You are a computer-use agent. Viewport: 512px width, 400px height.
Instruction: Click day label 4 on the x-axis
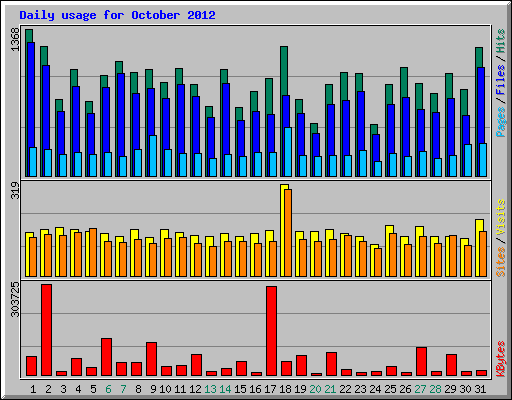click(x=78, y=389)
